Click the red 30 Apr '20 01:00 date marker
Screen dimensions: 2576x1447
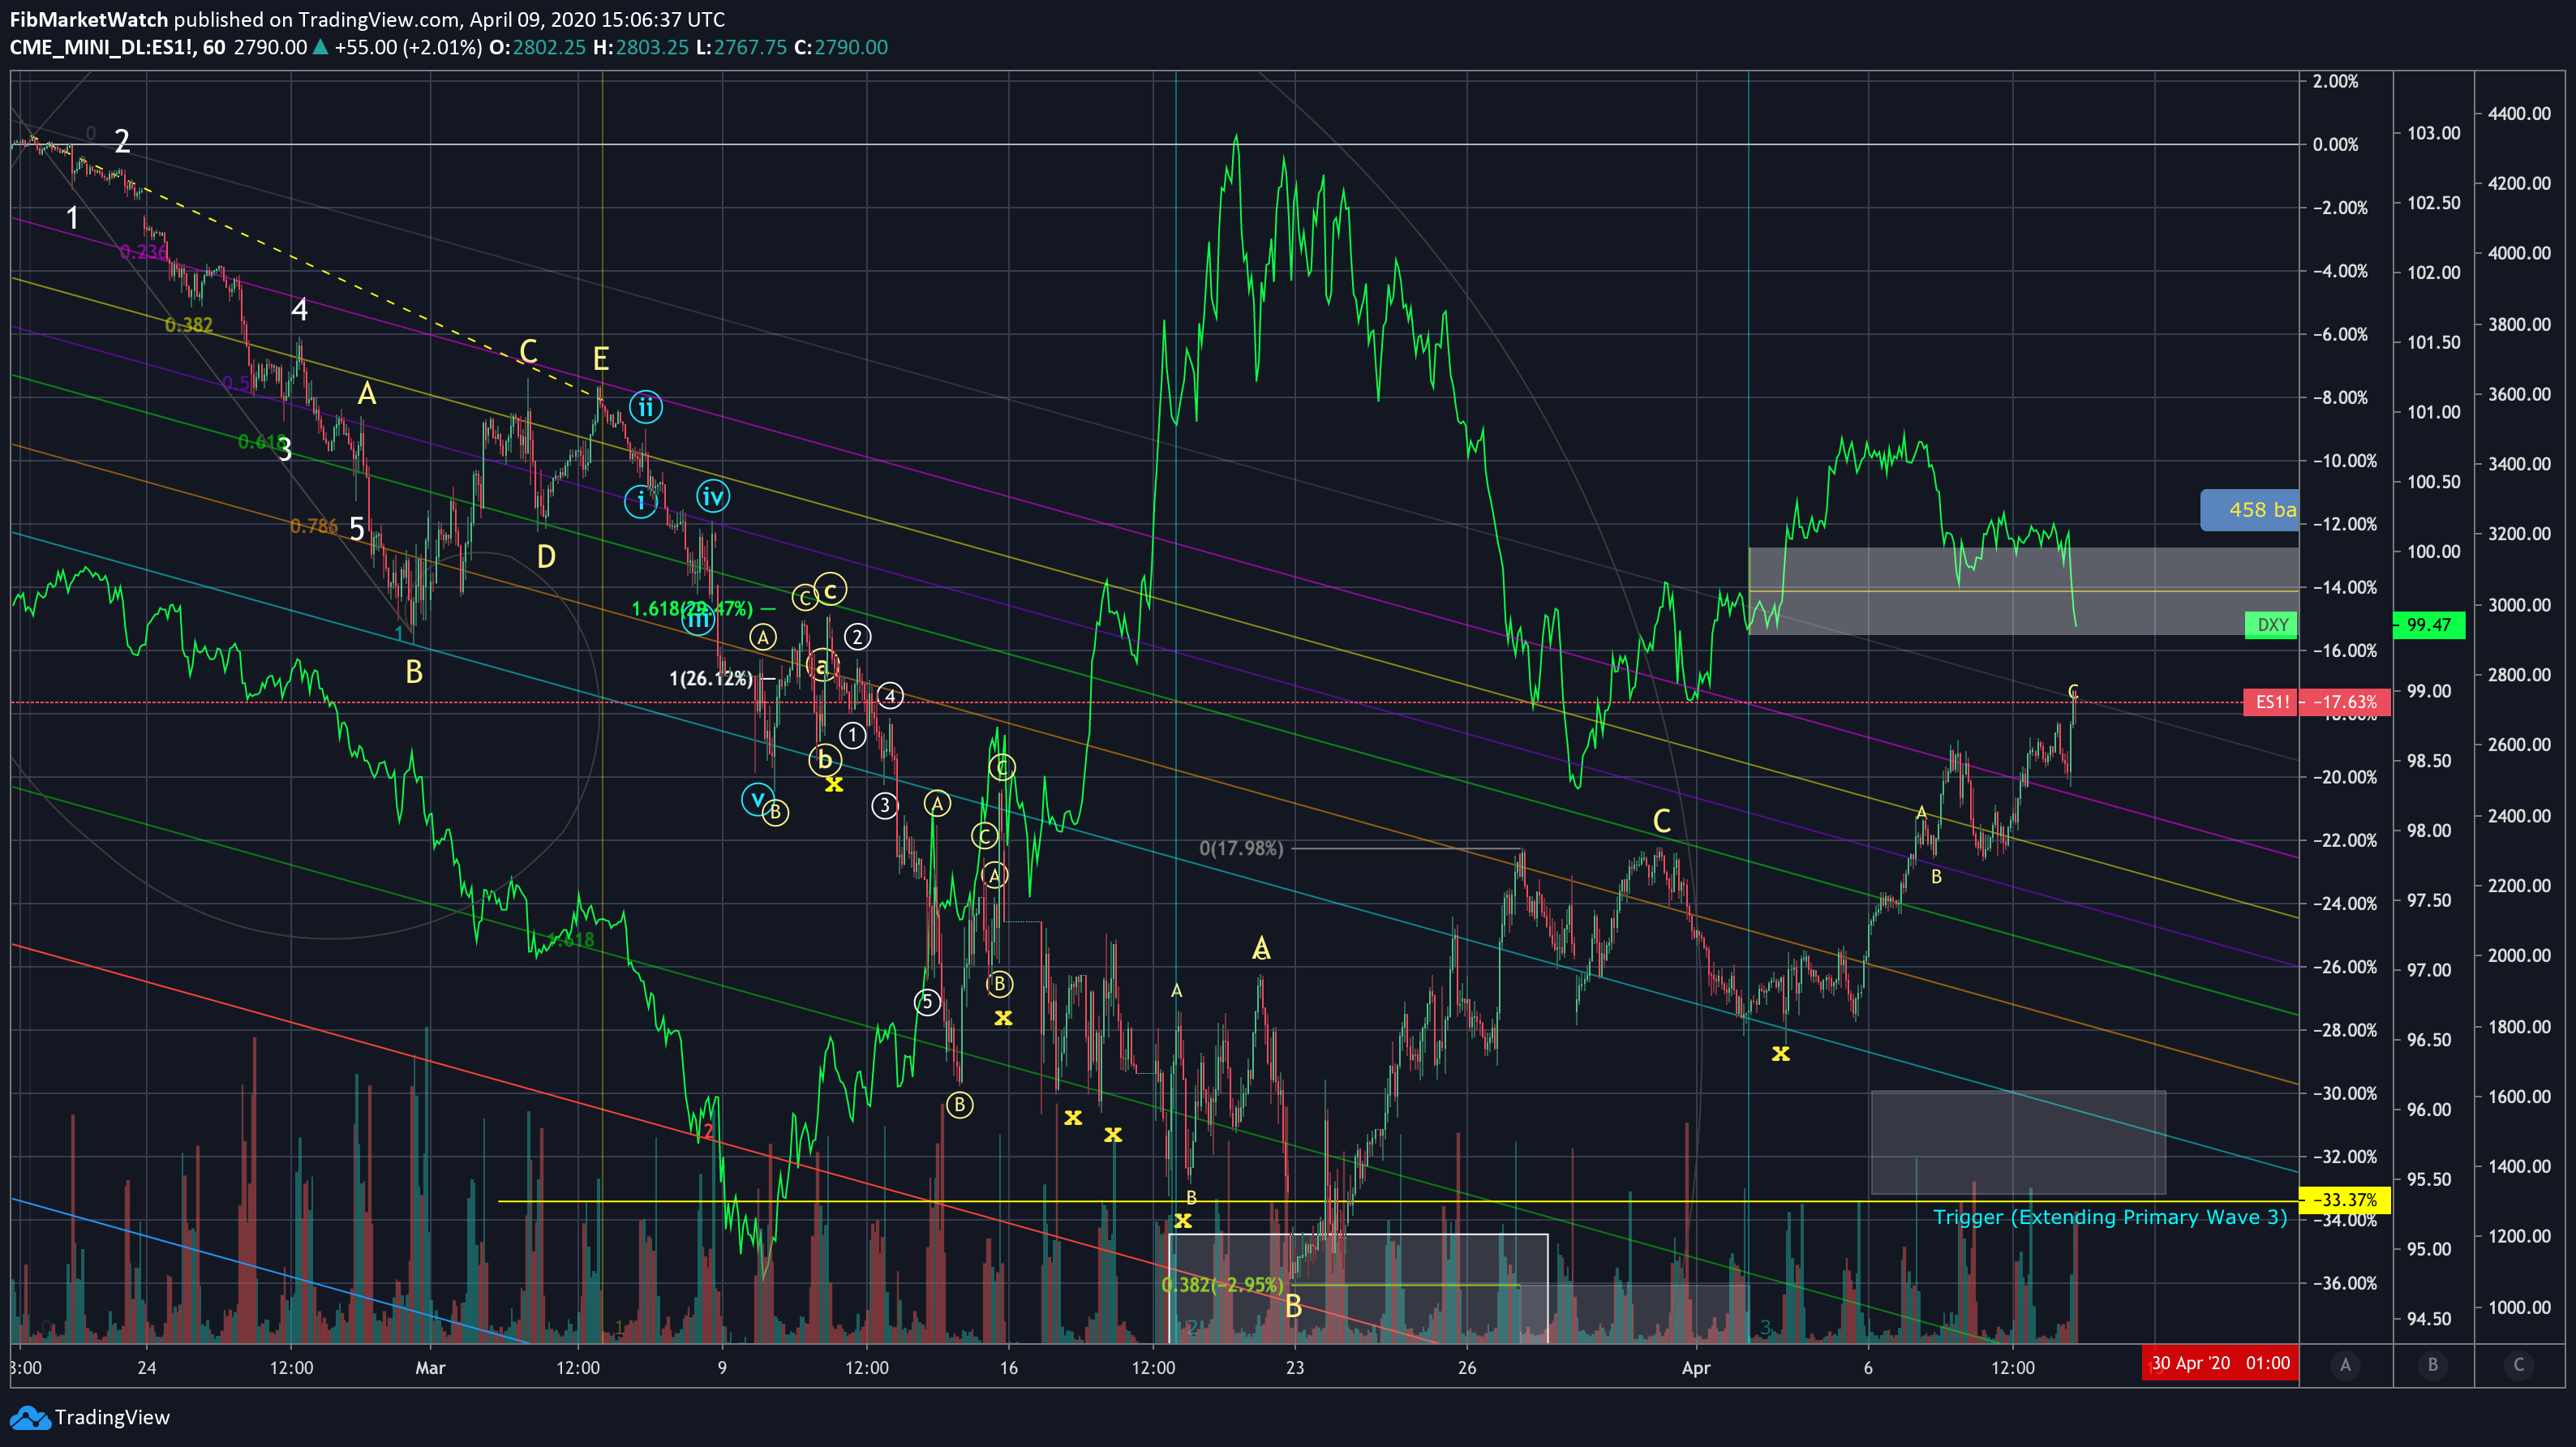pyautogui.click(x=2220, y=1364)
